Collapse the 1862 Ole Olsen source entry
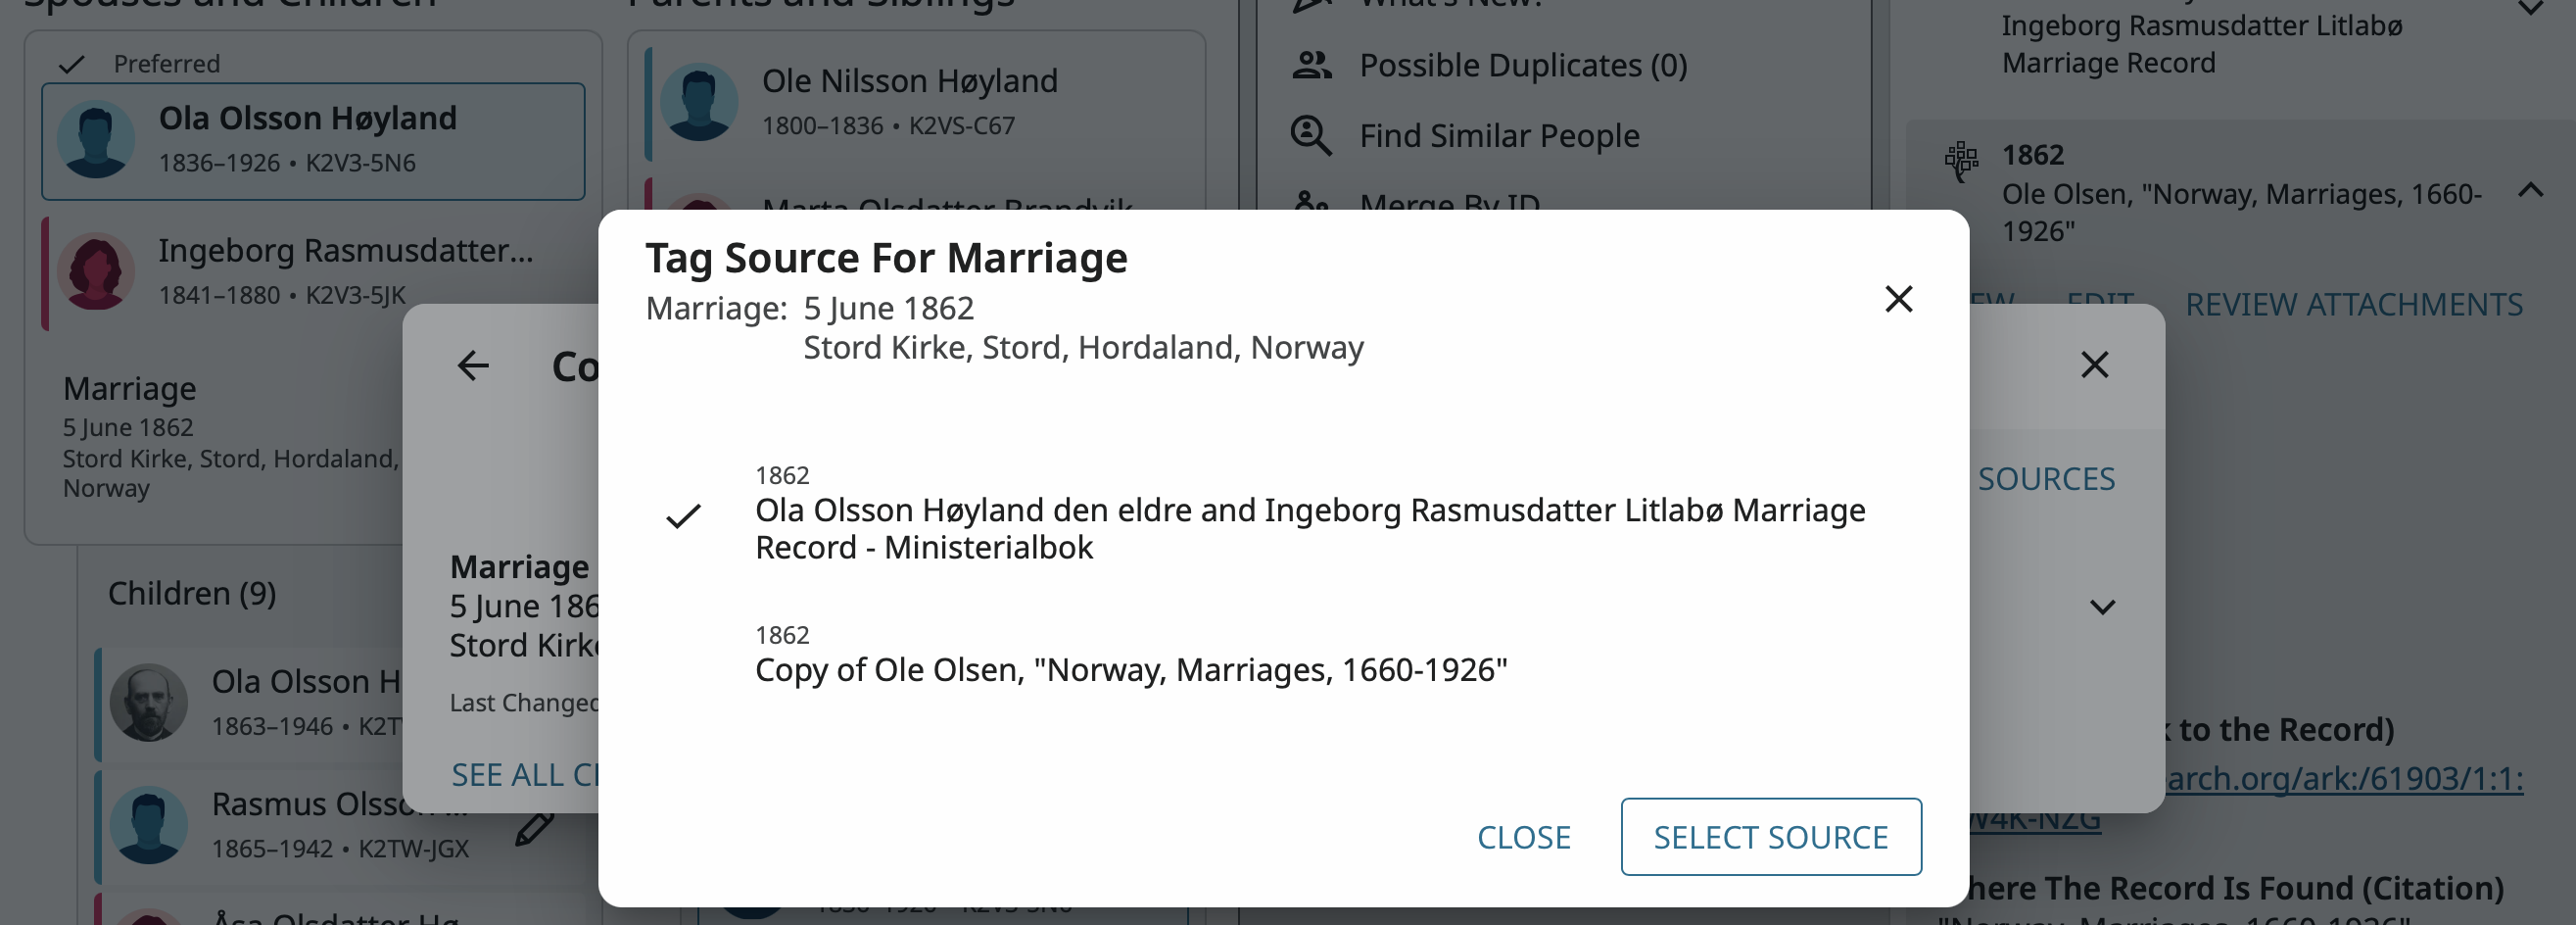The image size is (2576, 925). [2530, 191]
